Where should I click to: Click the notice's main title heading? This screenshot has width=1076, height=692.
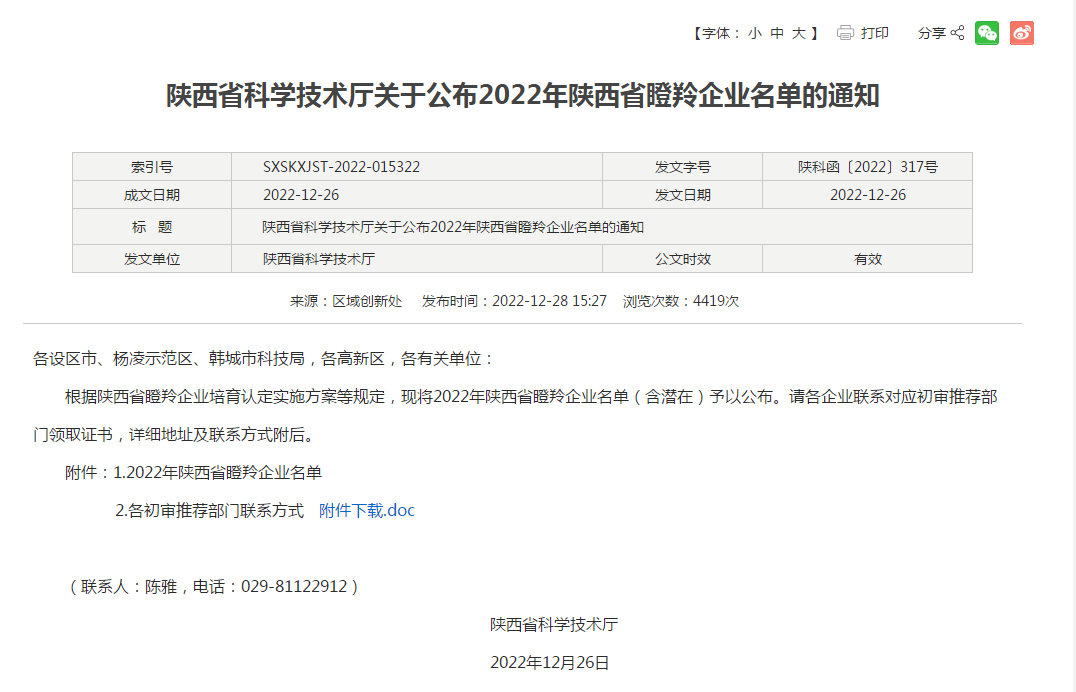pyautogui.click(x=523, y=96)
